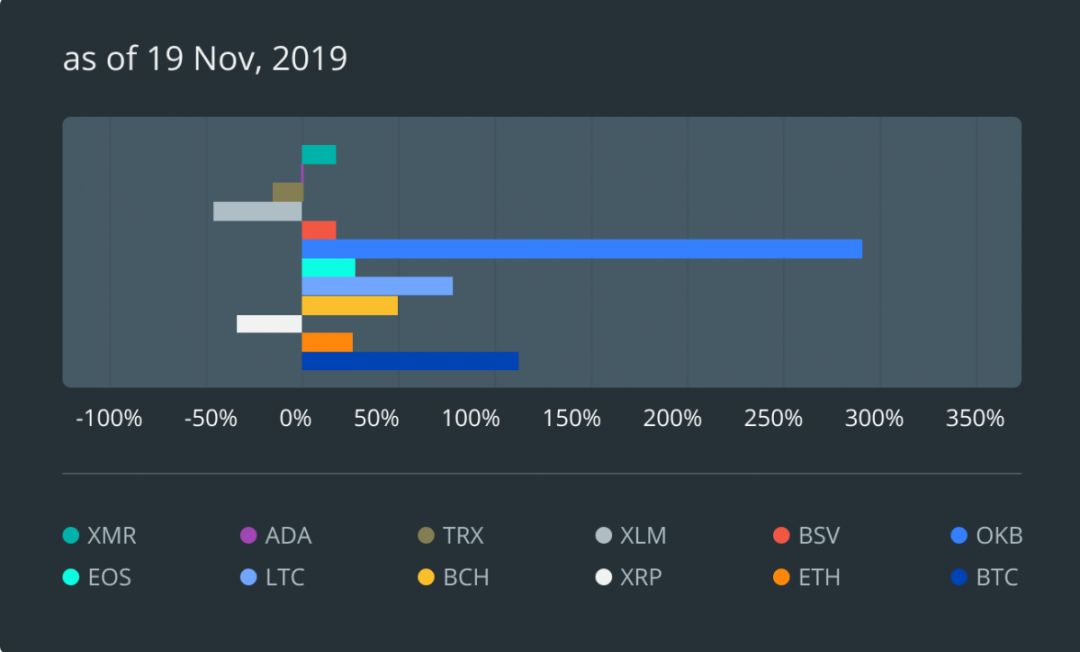Toggle LTC in the legend
1080x652 pixels.
coord(272,578)
